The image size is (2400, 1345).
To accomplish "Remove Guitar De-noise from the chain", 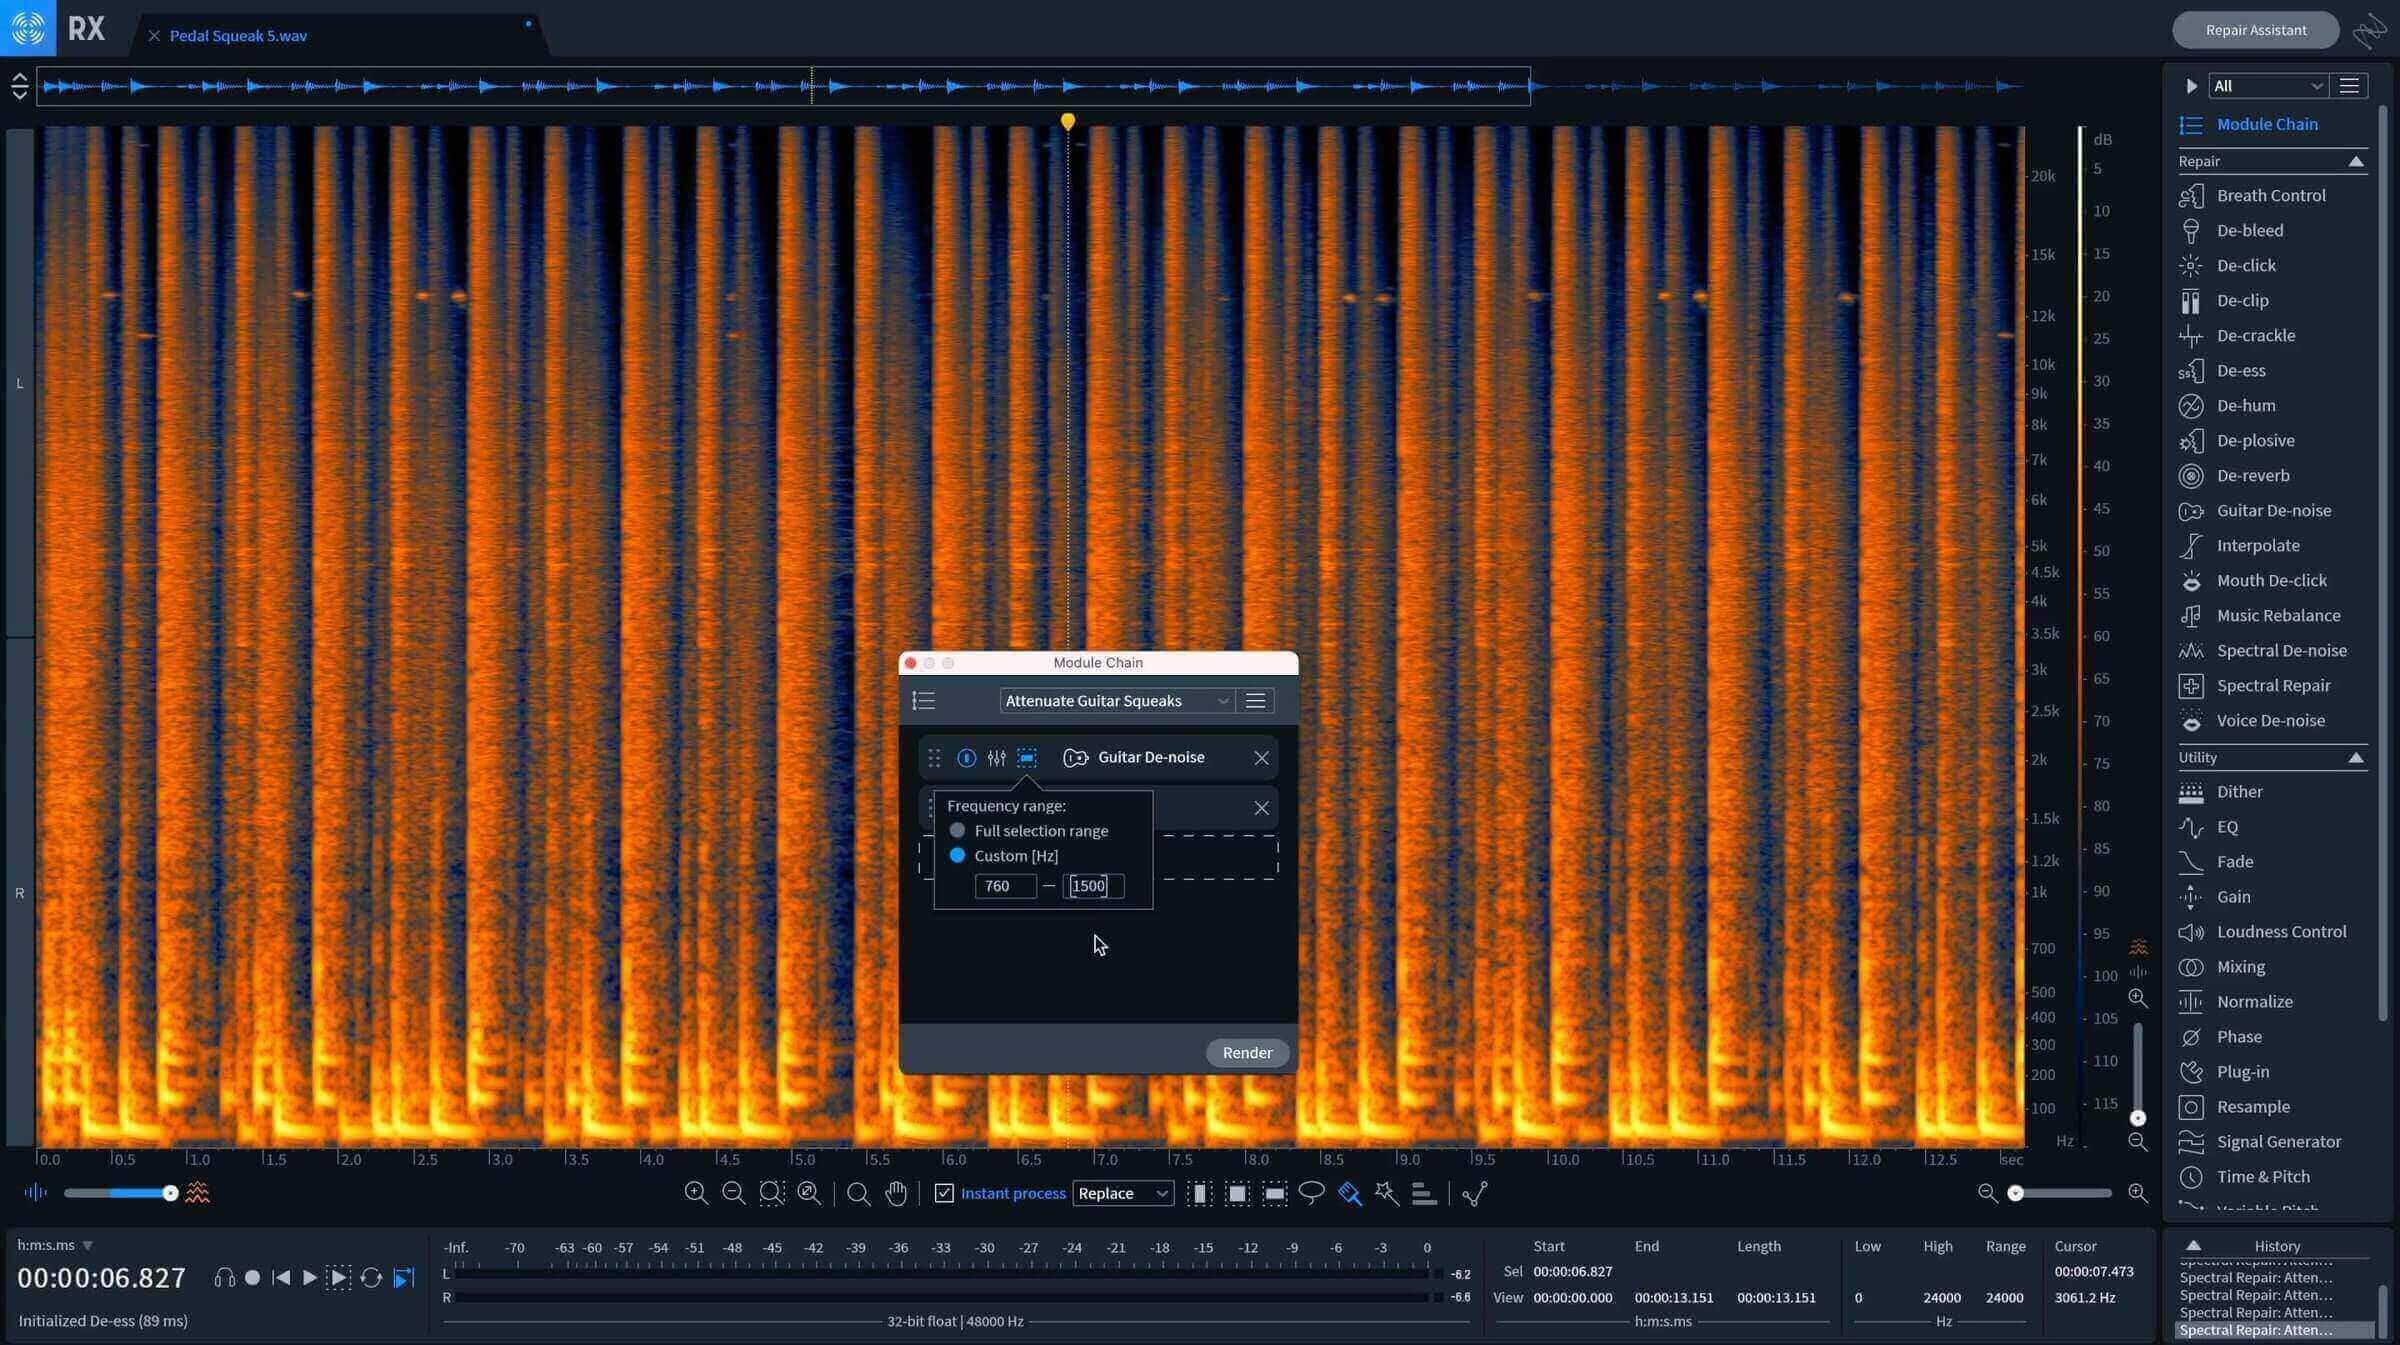I will 1261,758.
